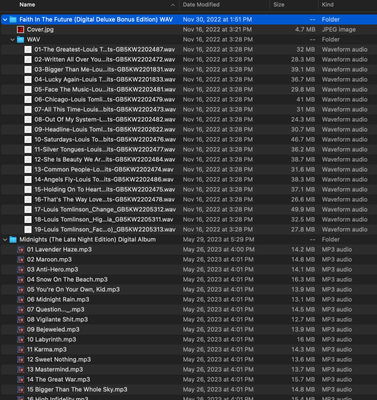The width and height of the screenshot is (377, 400).
Task: Click the 01 Lavender Haze mp3 icon
Action: (x=21, y=250)
